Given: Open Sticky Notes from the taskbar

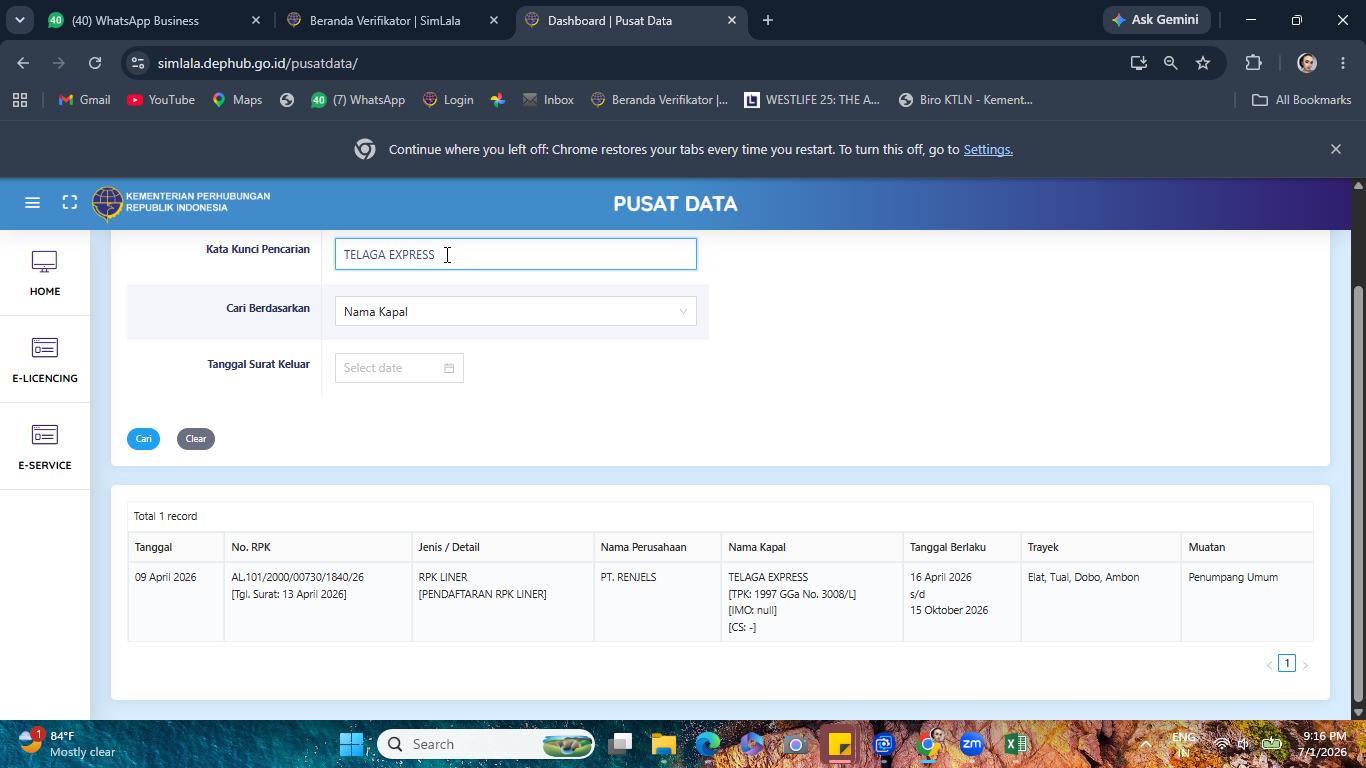Looking at the screenshot, I should click(839, 744).
